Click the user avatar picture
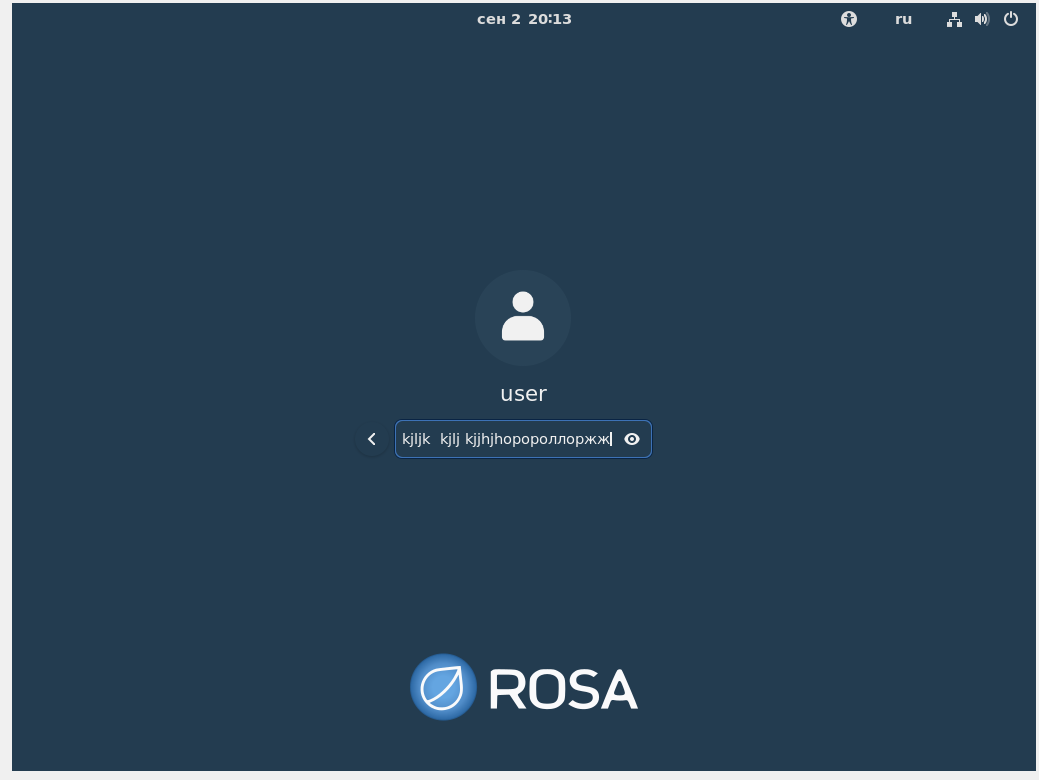This screenshot has width=1039, height=780. coord(523,318)
